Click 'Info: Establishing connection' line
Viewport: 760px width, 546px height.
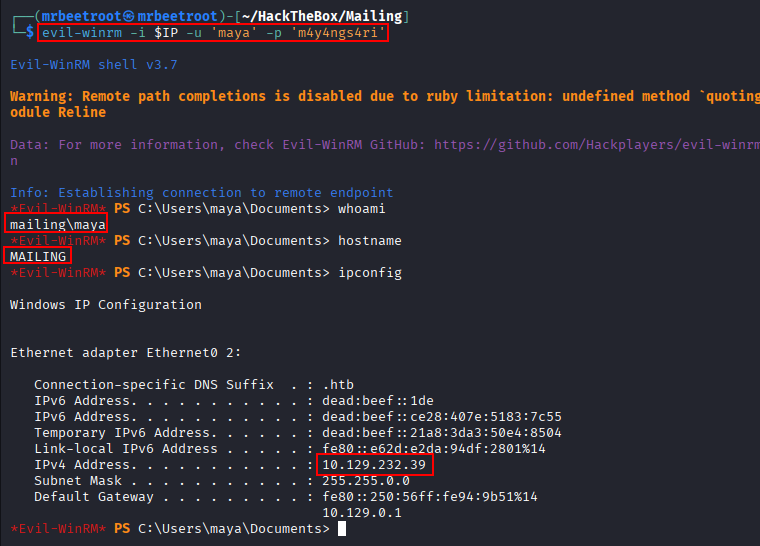click(202, 193)
